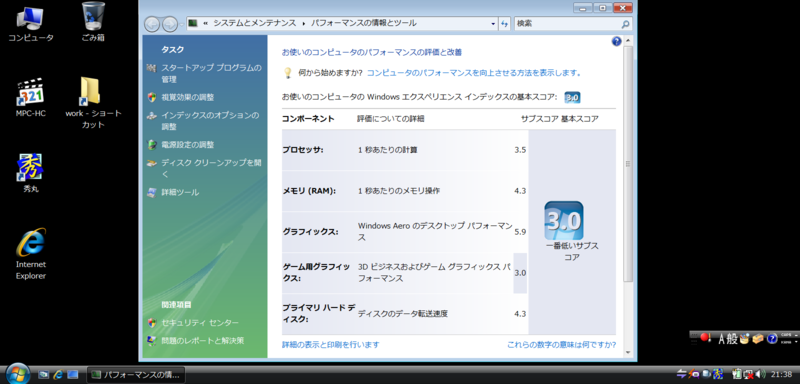
Task: Toggle CAPS on the language bar
Action: click(786, 335)
